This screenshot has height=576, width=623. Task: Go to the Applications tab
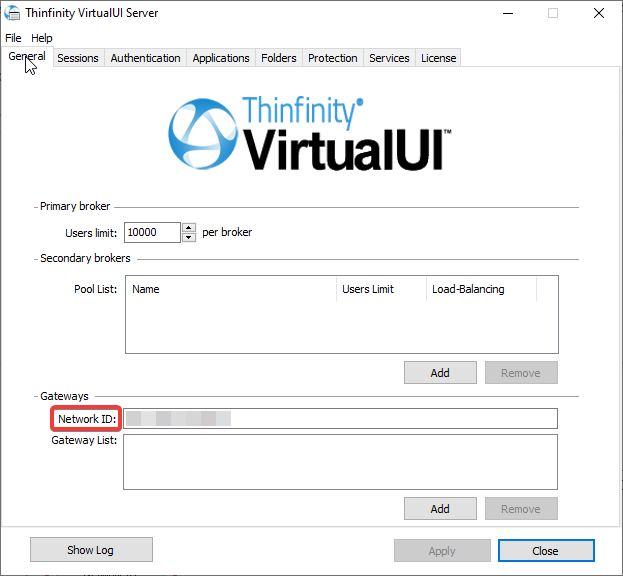(221, 58)
